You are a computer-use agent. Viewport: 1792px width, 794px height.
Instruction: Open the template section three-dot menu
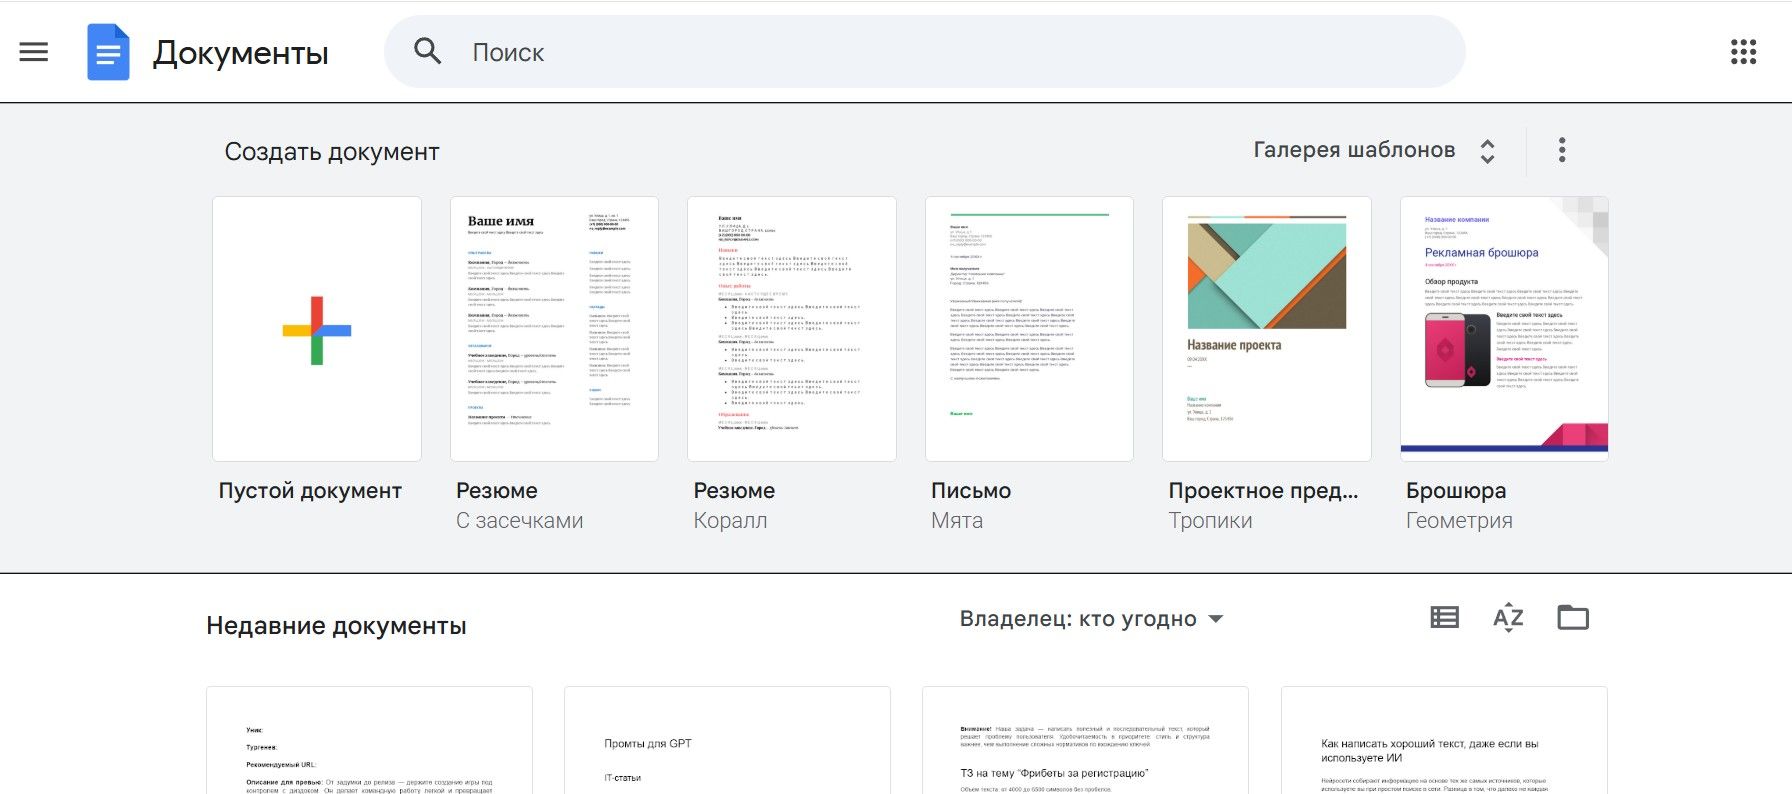click(x=1562, y=151)
